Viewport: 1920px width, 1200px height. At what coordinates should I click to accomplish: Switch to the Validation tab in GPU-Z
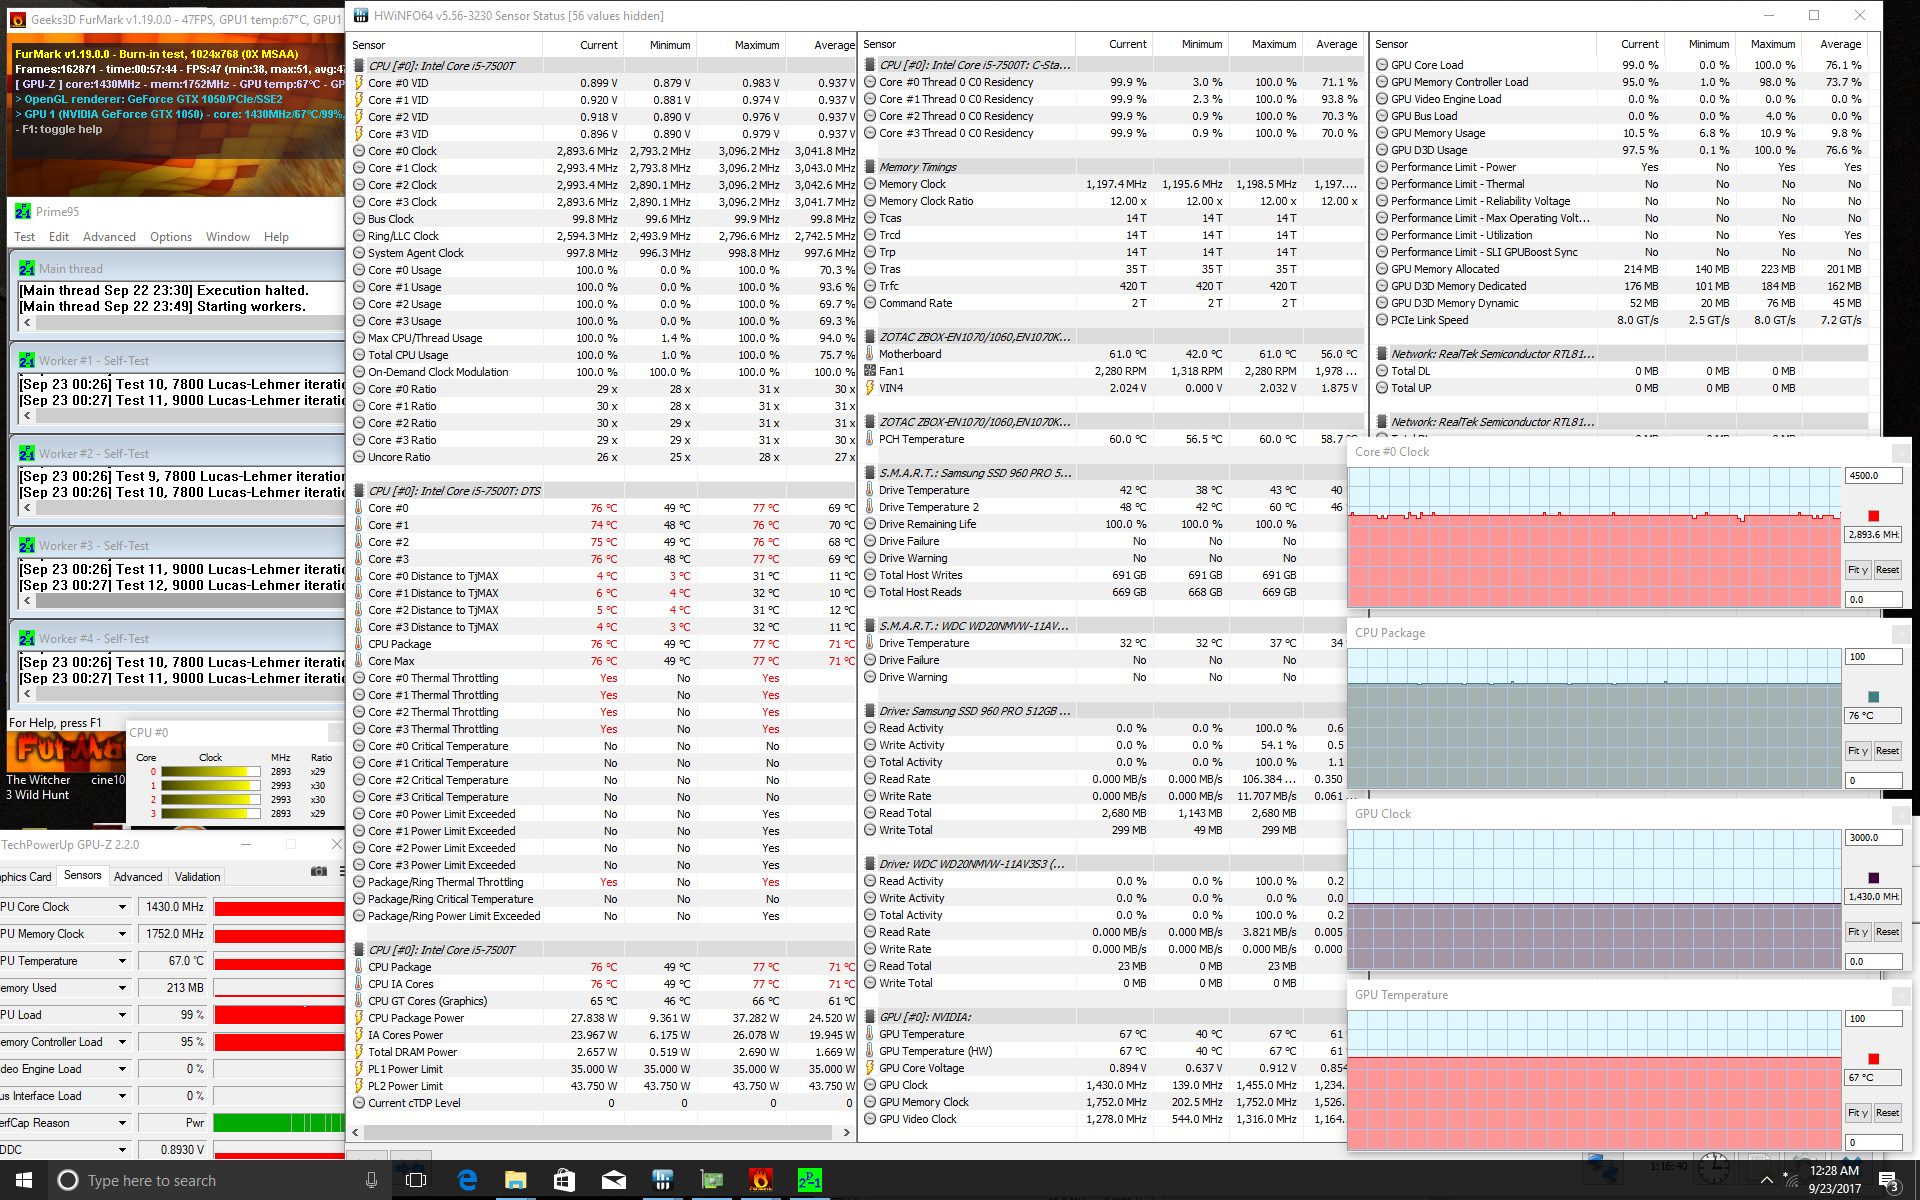click(197, 877)
